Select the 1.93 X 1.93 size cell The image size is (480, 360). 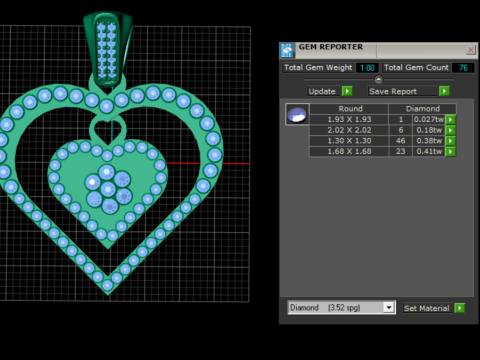point(349,119)
